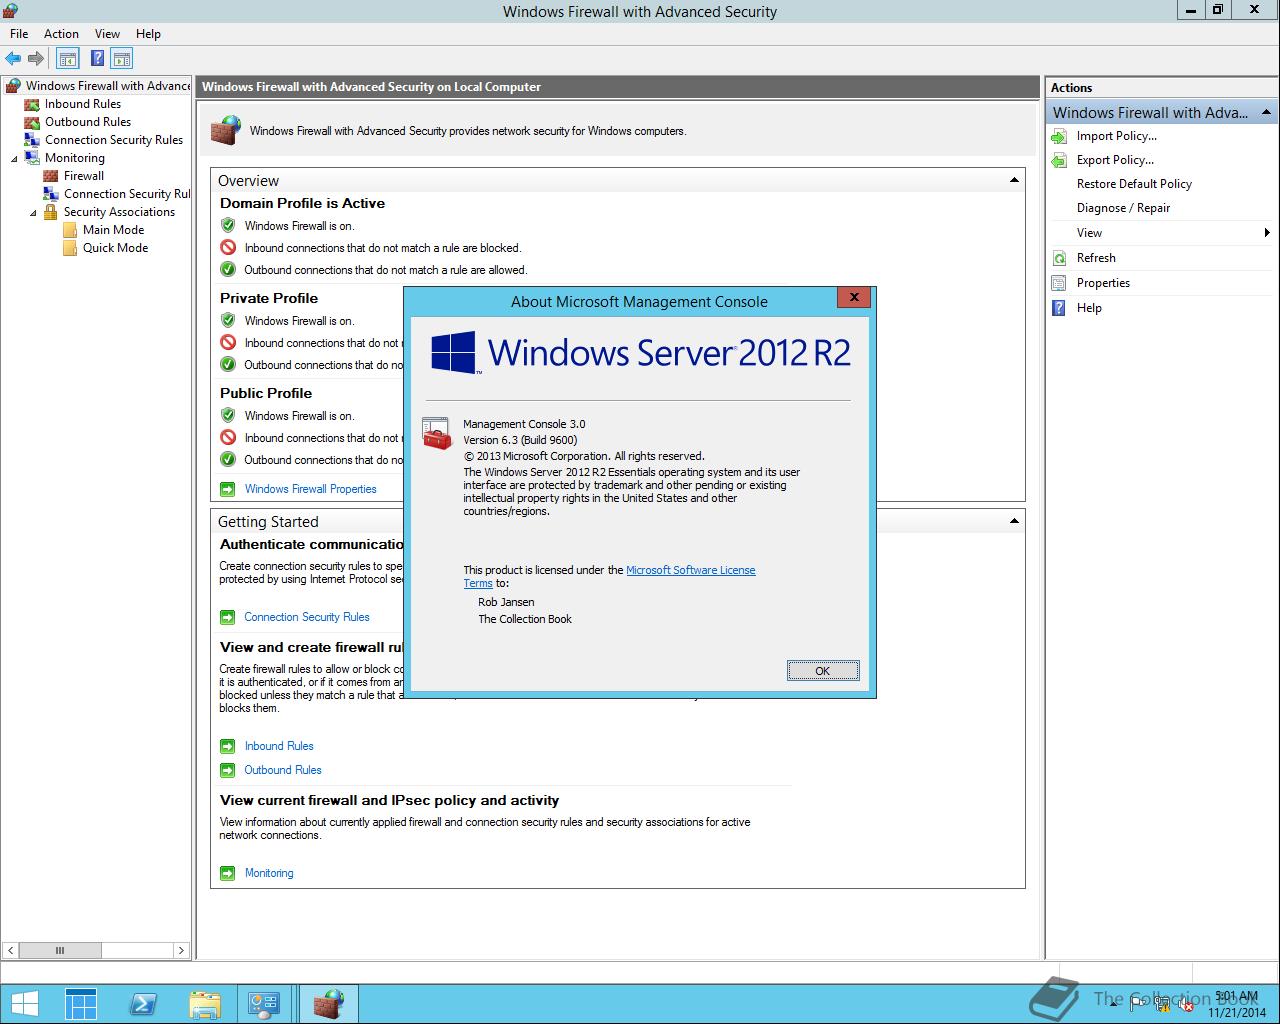Open the Action menu

tap(61, 33)
